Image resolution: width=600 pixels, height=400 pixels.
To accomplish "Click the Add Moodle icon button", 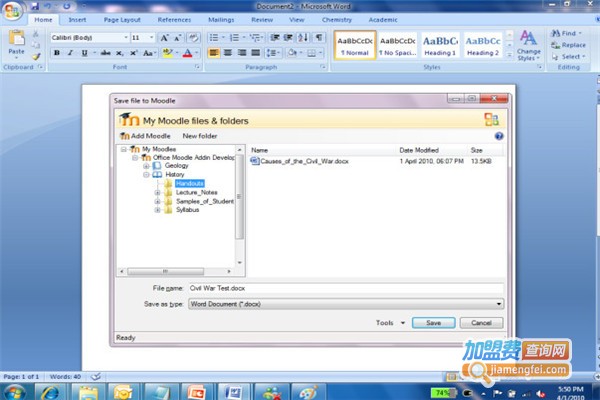I will (x=124, y=135).
